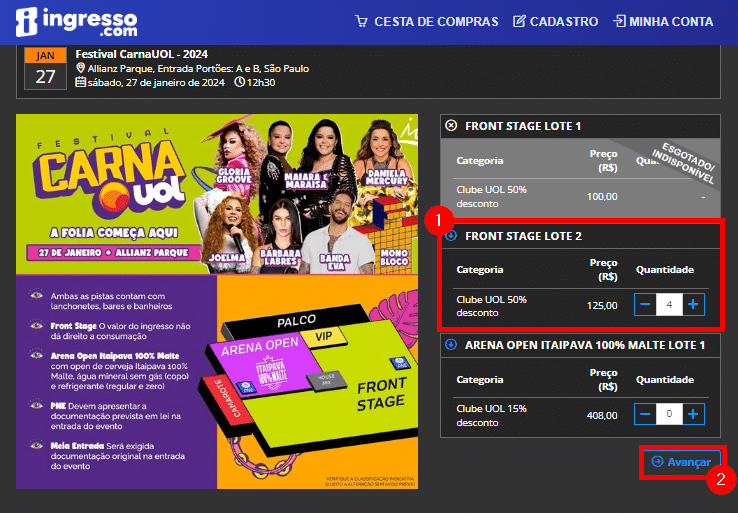Click the sold-out price 100,00
This screenshot has height=513, width=738.
click(x=602, y=197)
